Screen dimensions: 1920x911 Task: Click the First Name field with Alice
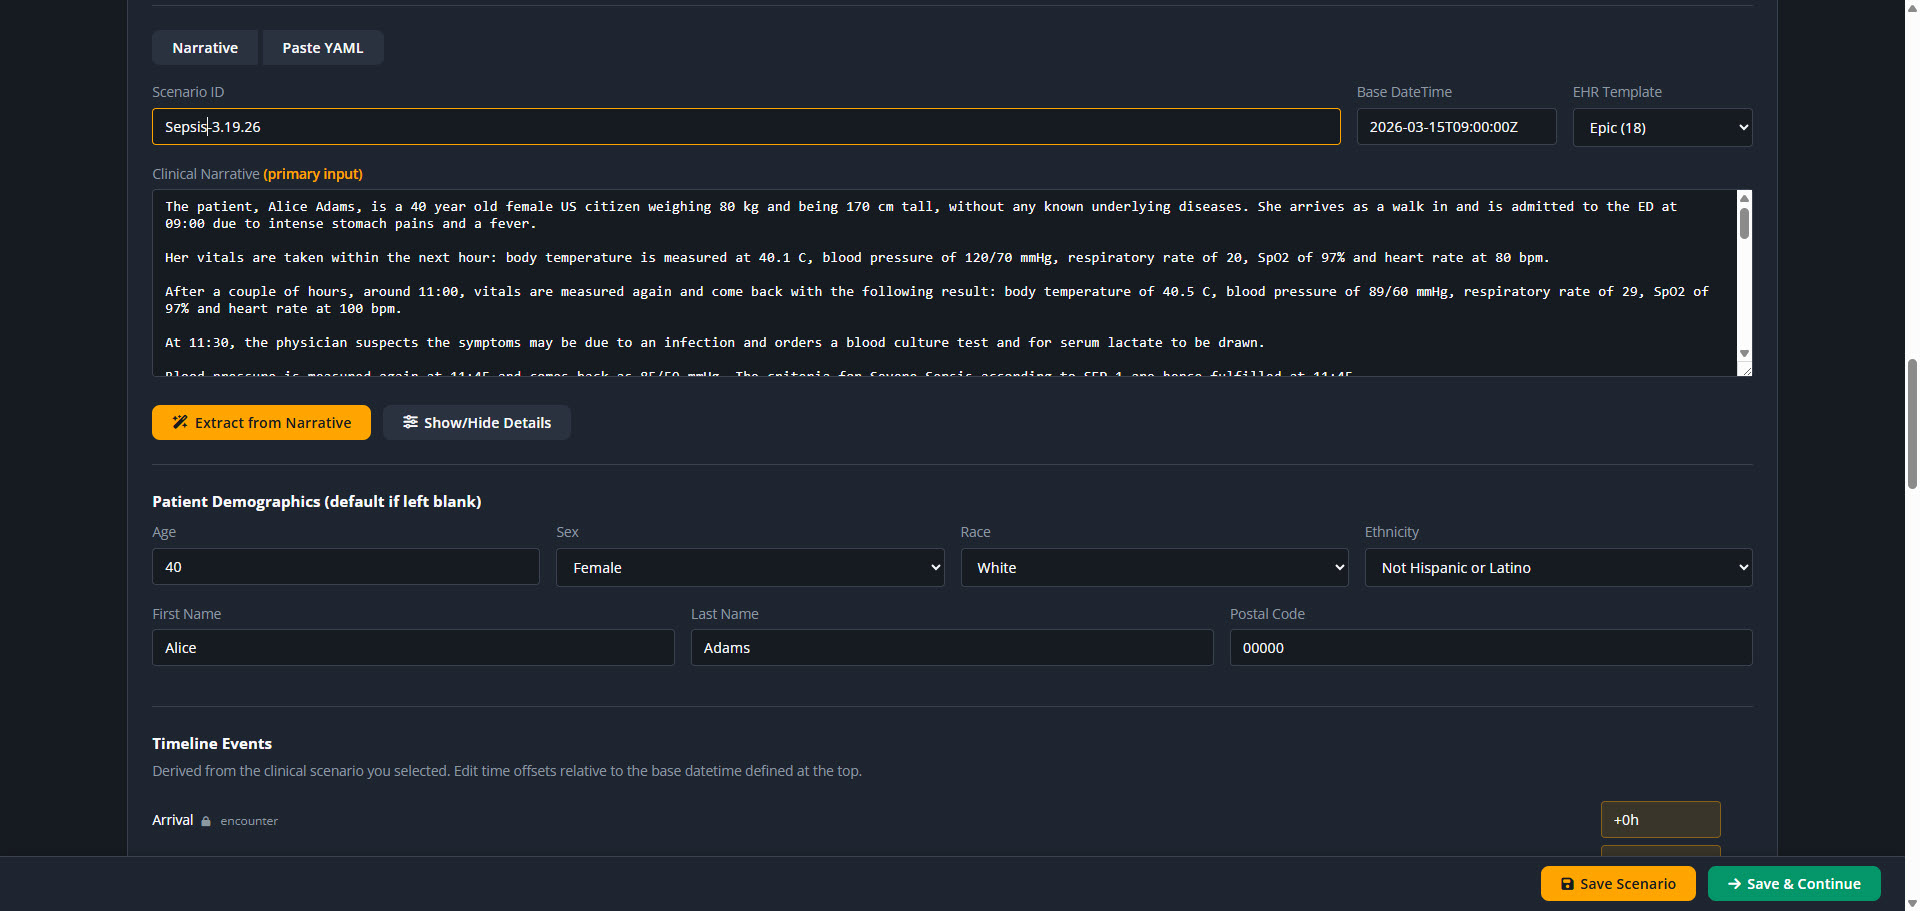click(x=413, y=648)
